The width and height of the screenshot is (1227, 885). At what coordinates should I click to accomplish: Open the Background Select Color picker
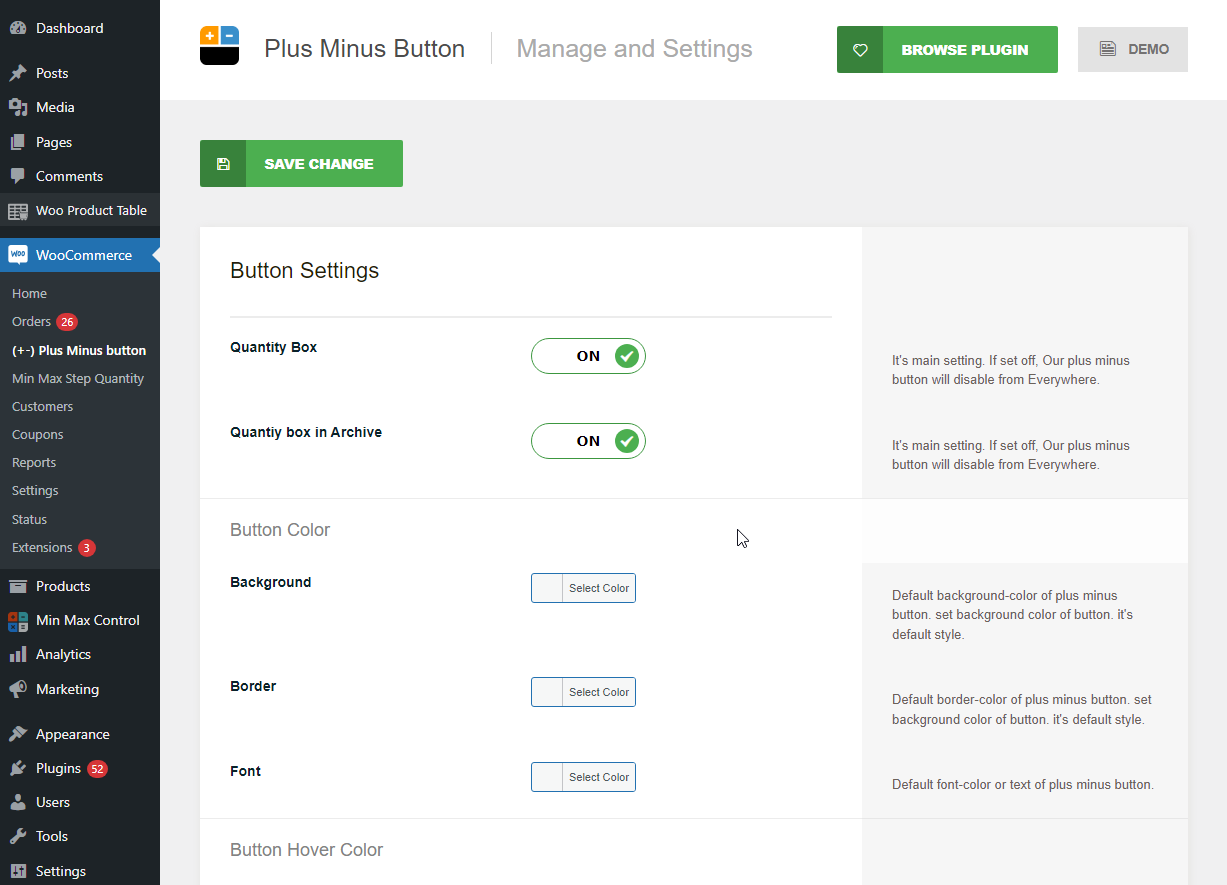598,588
